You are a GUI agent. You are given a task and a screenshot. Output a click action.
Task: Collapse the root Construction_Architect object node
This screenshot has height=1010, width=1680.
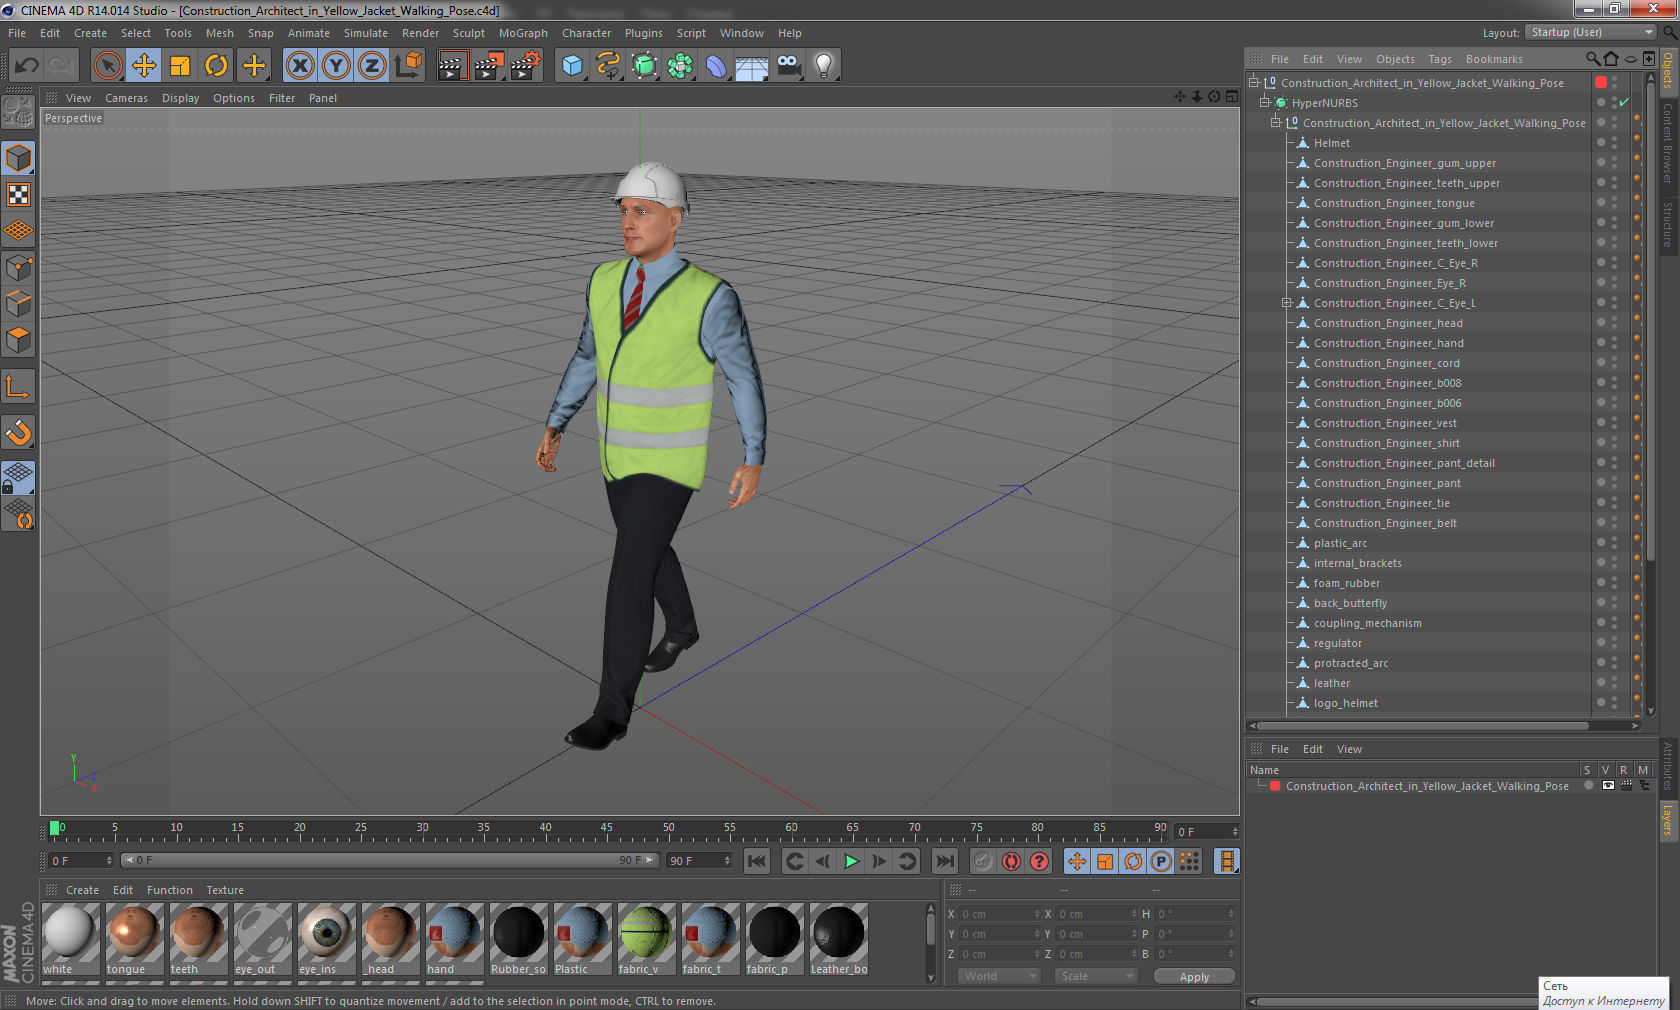(1253, 82)
